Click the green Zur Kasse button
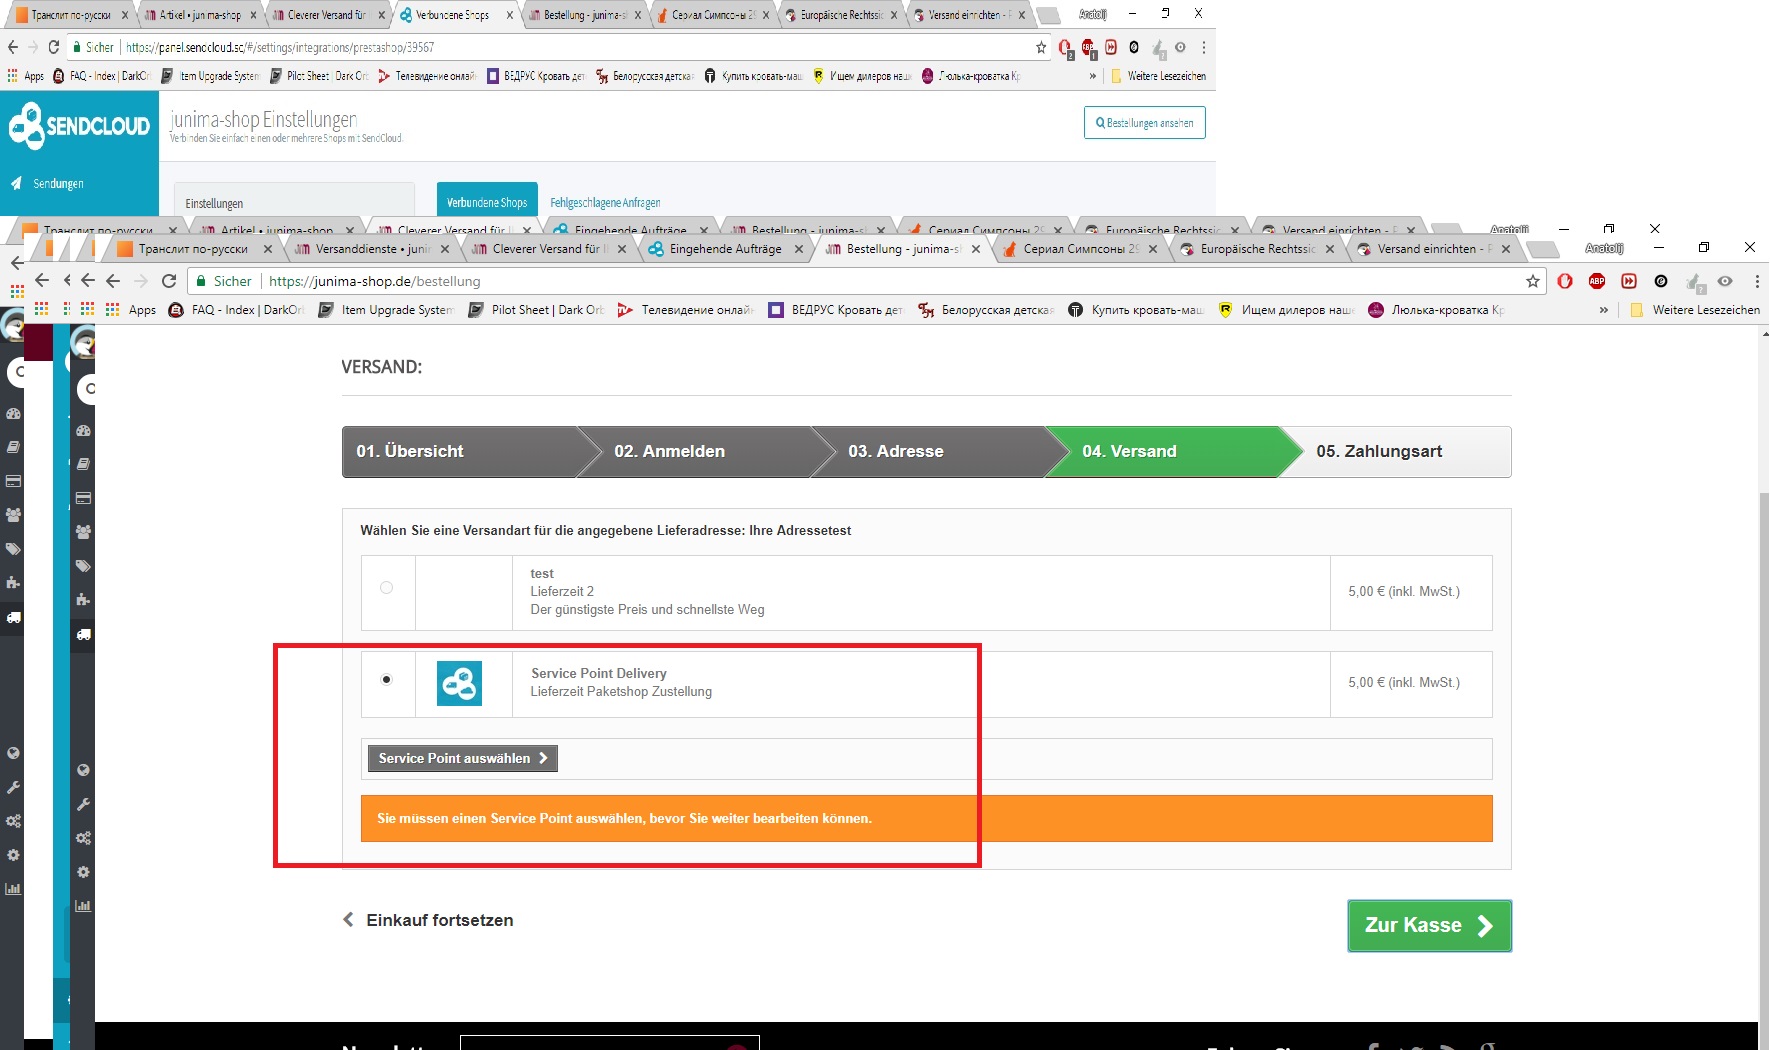Screen dimensions: 1770x1050 point(1429,926)
